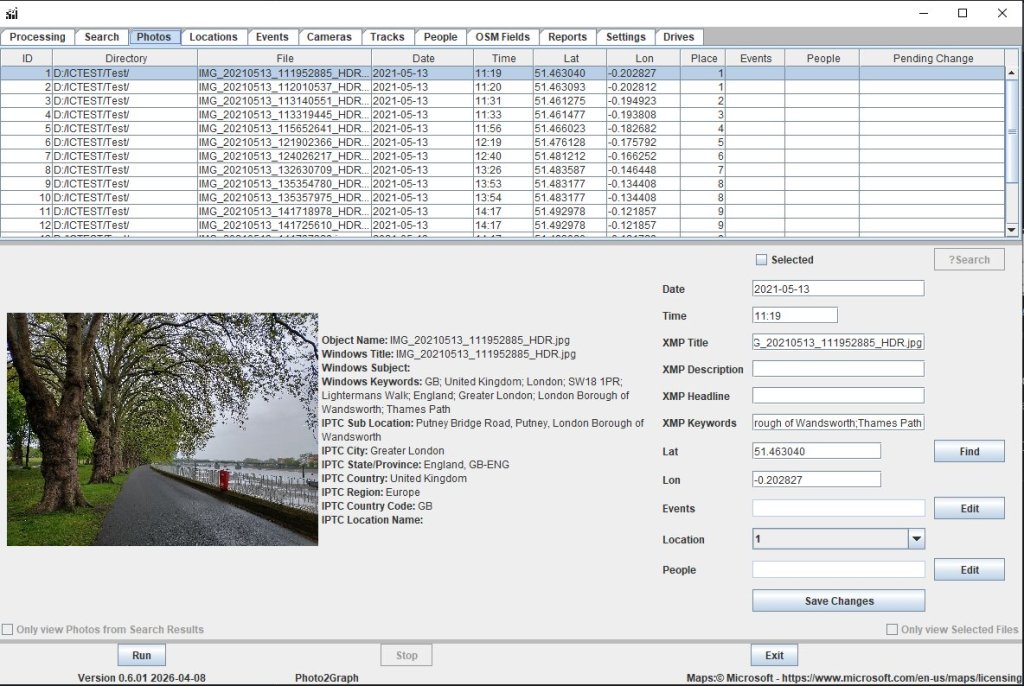Screen dimensions: 1024x686
Task: Click the tree-lined path photo preview
Action: pyautogui.click(x=162, y=429)
